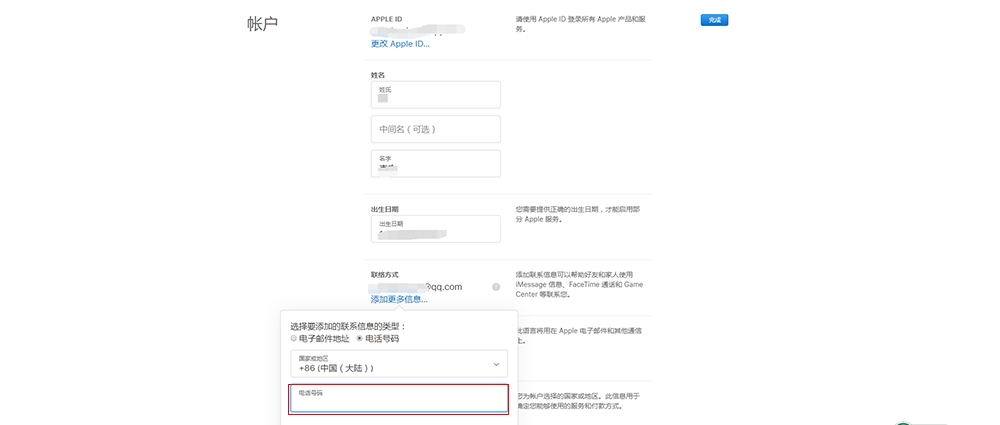Image resolution: width=1000 pixels, height=425 pixels.
Task: Click the green icon at bottom-right corner
Action: coord(906,423)
